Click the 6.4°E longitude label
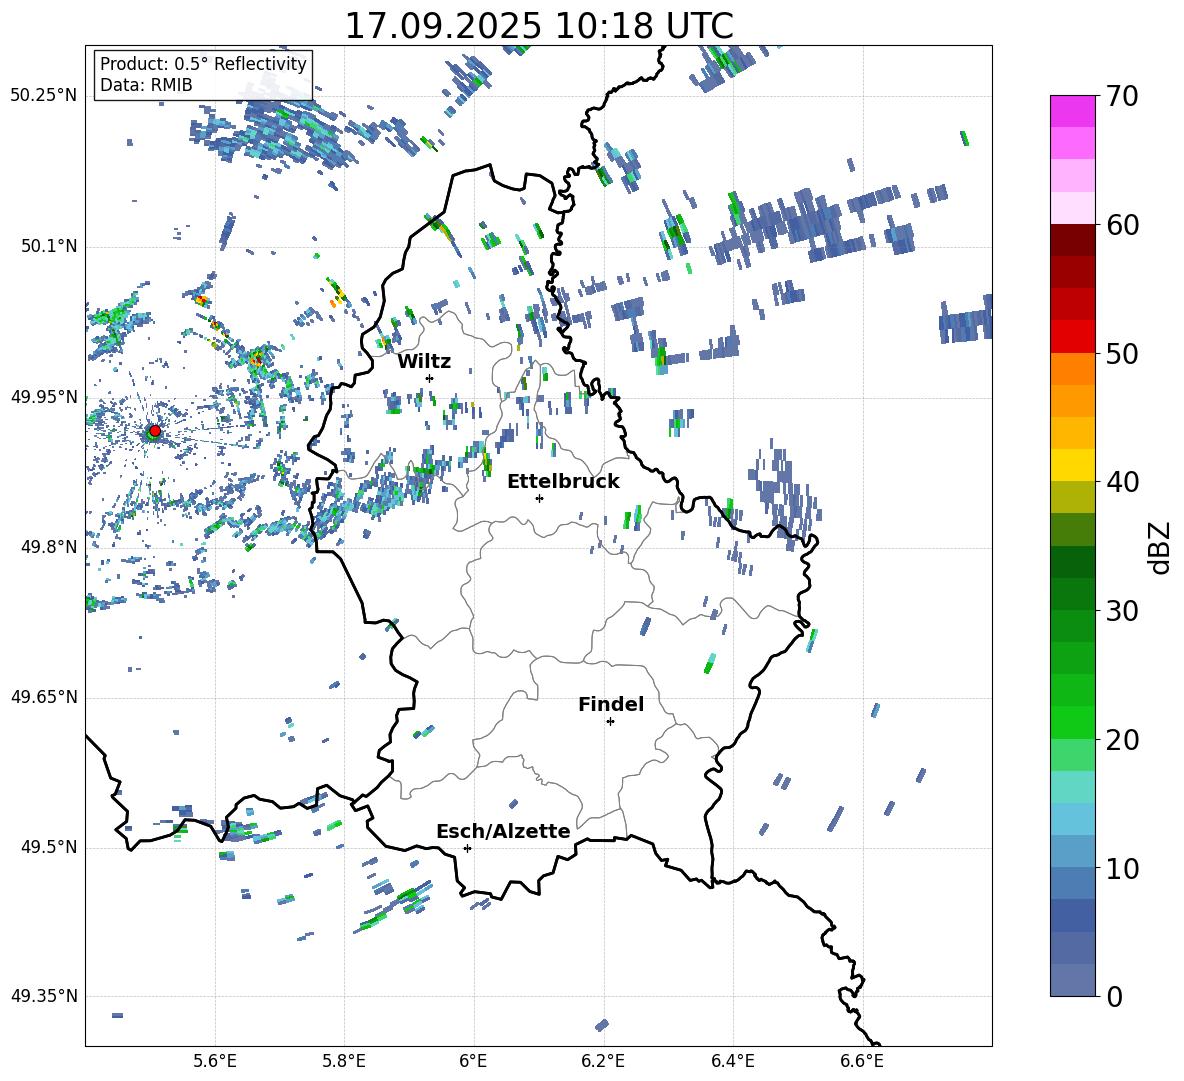This screenshot has height=1081, width=1184. point(732,1061)
